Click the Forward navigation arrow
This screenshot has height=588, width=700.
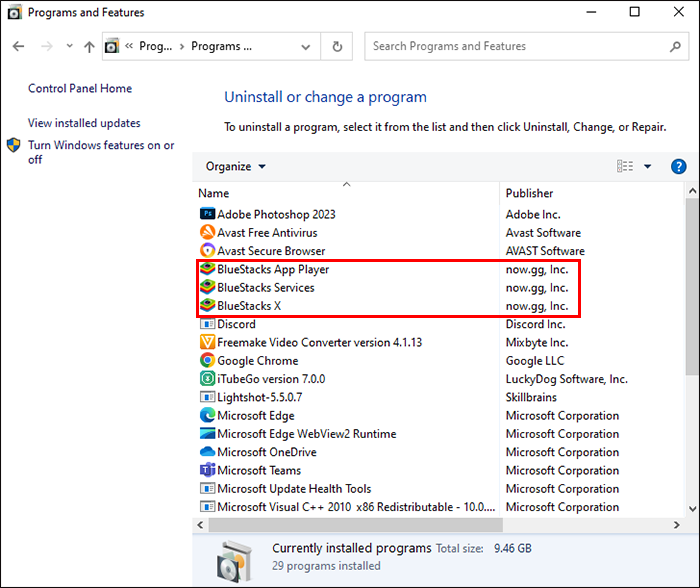coord(47,46)
